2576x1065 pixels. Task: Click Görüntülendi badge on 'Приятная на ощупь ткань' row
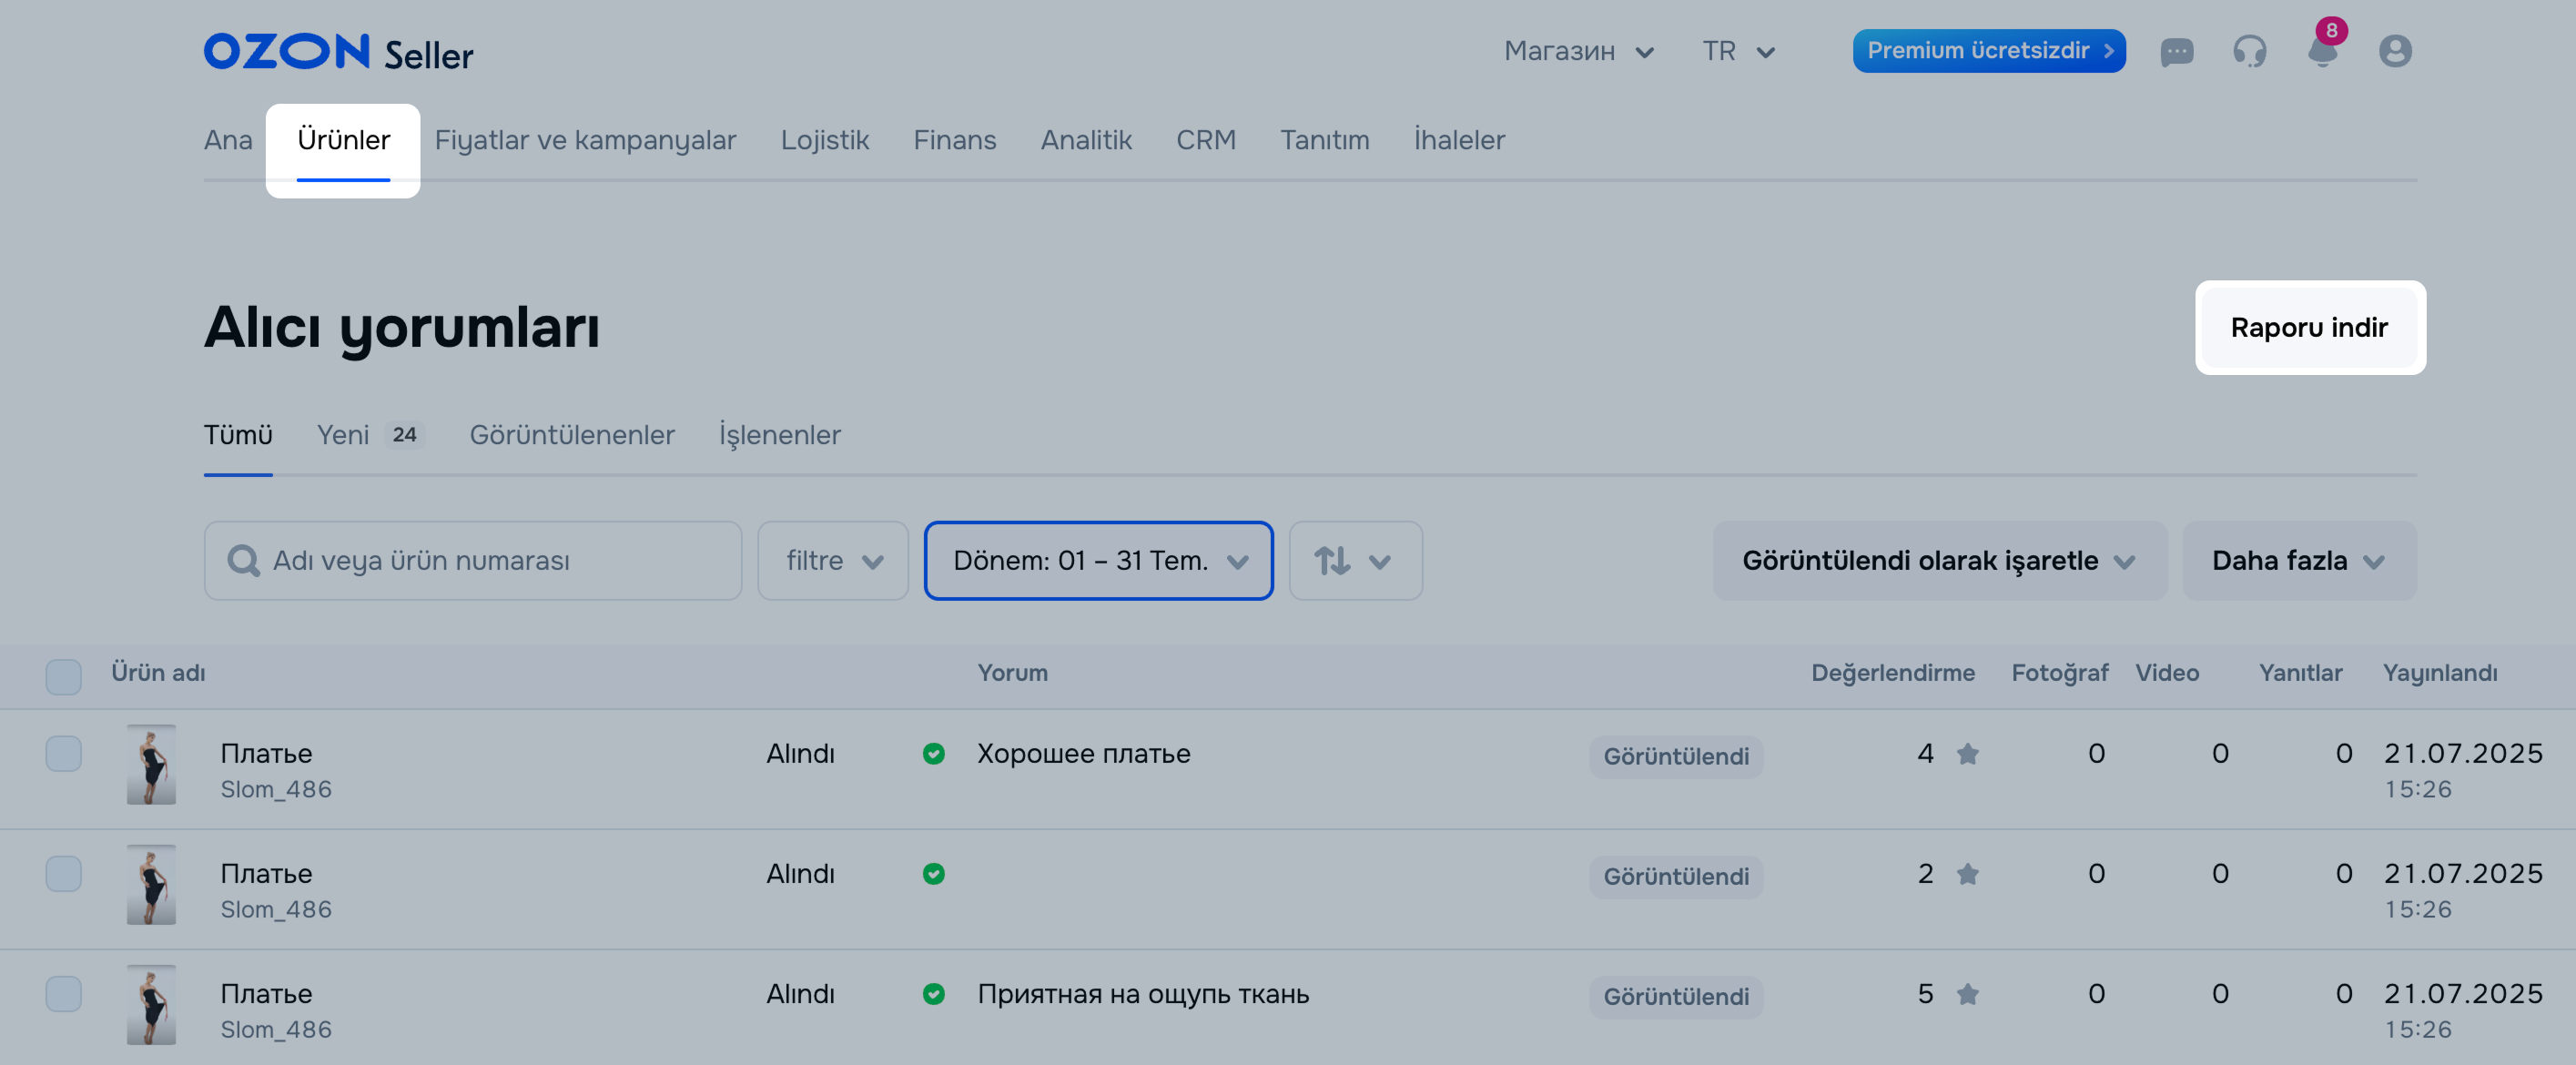[1676, 997]
